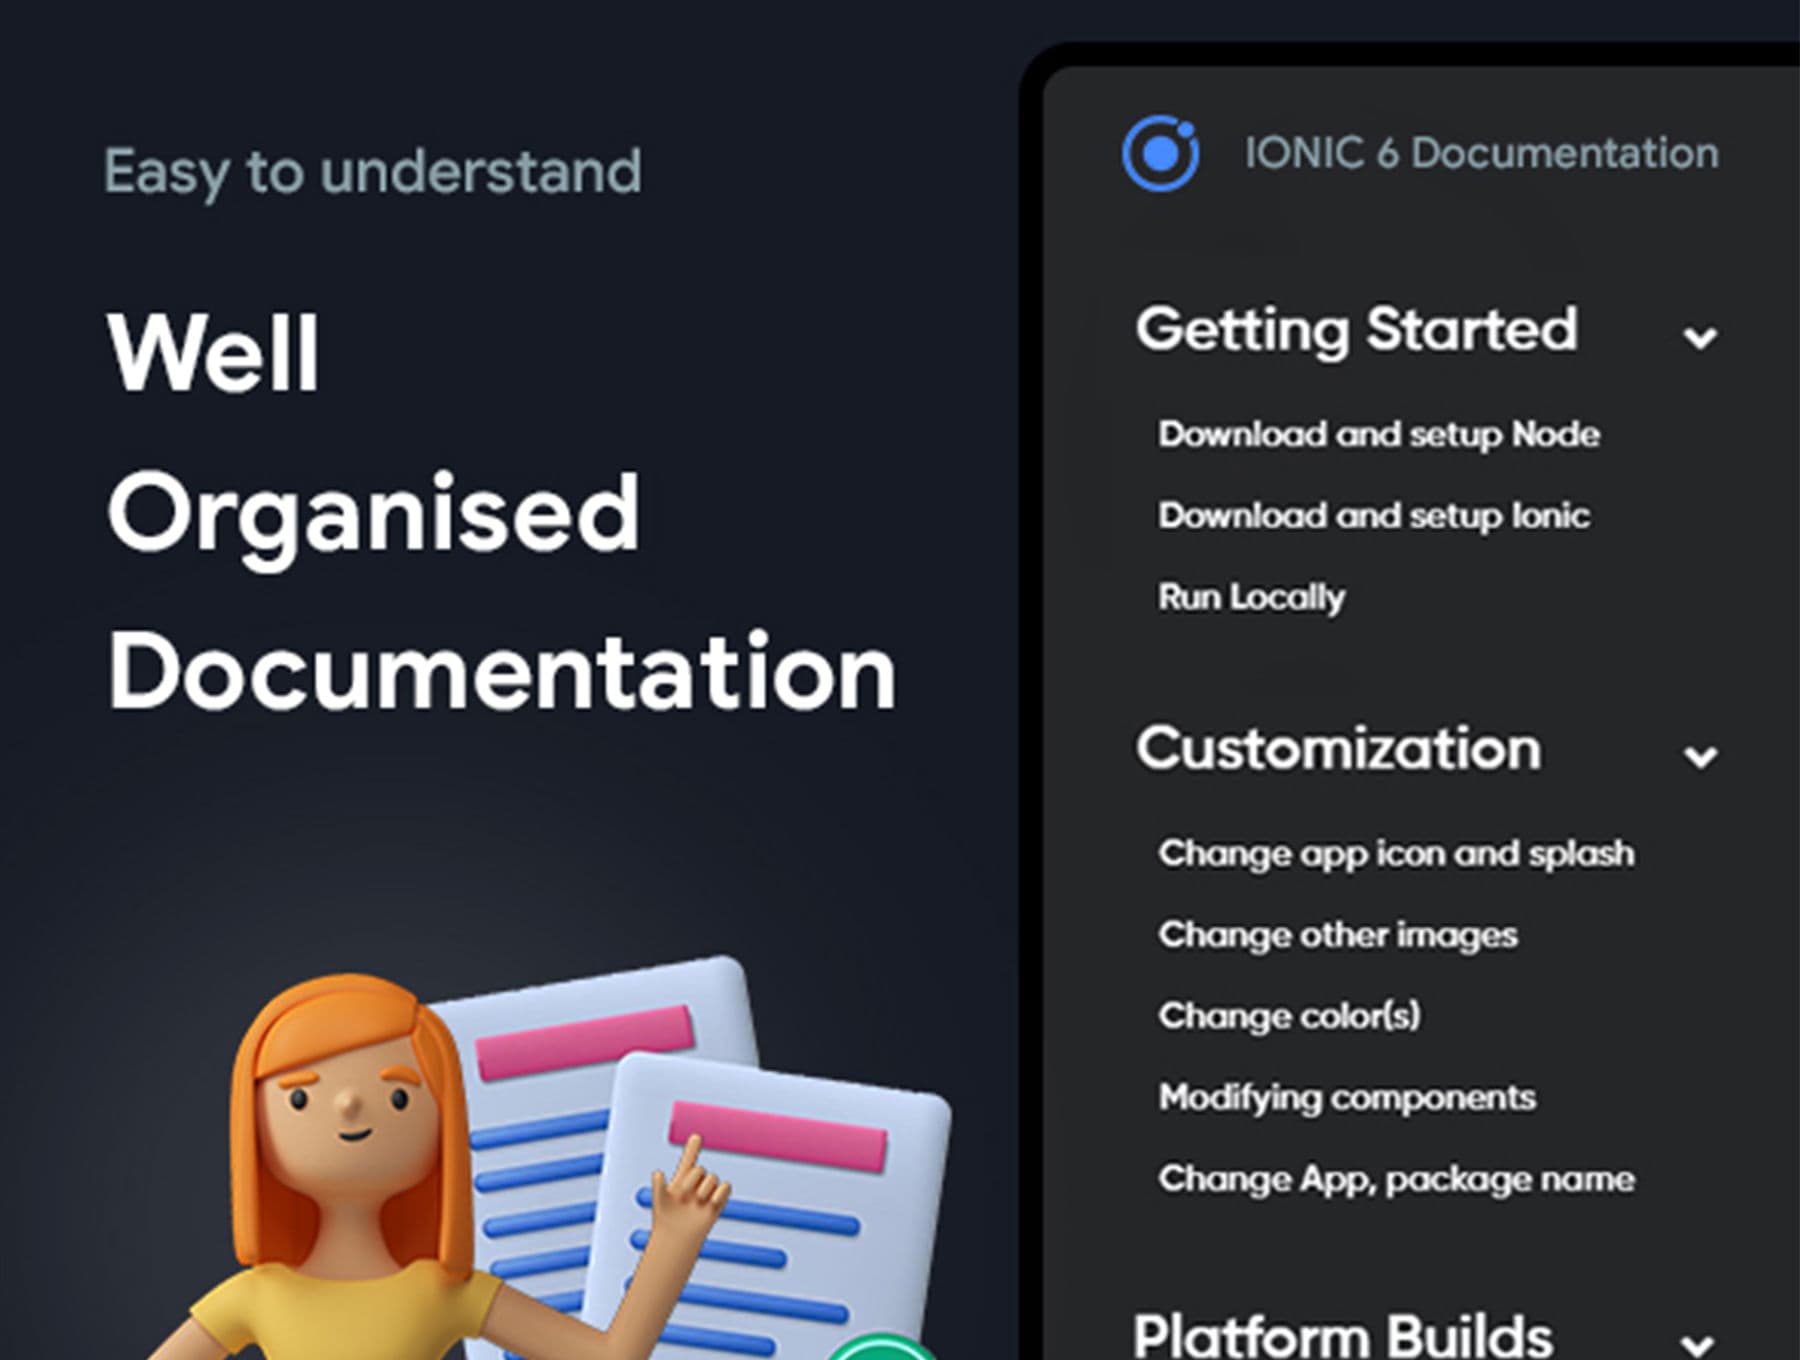Open the Platform Builds section heading
Screen dimensions: 1800x1360
[1343, 1335]
